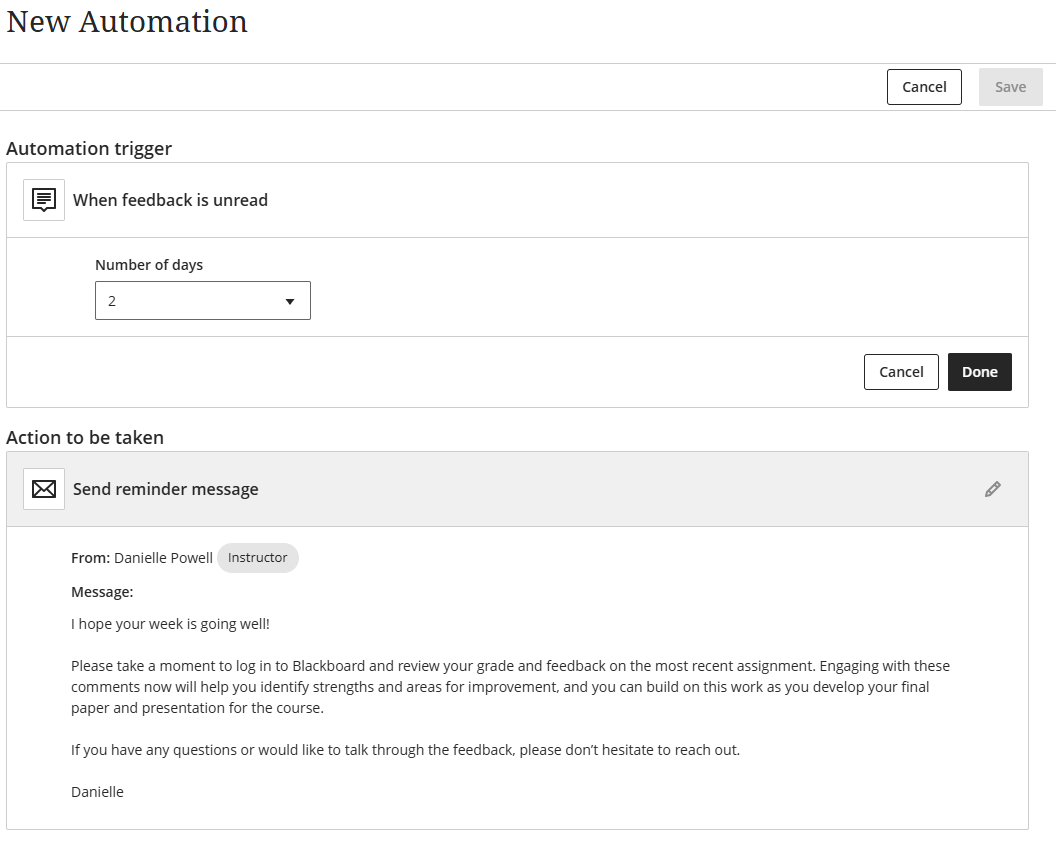
Task: Click sender name Danielle Powell
Action: (163, 558)
